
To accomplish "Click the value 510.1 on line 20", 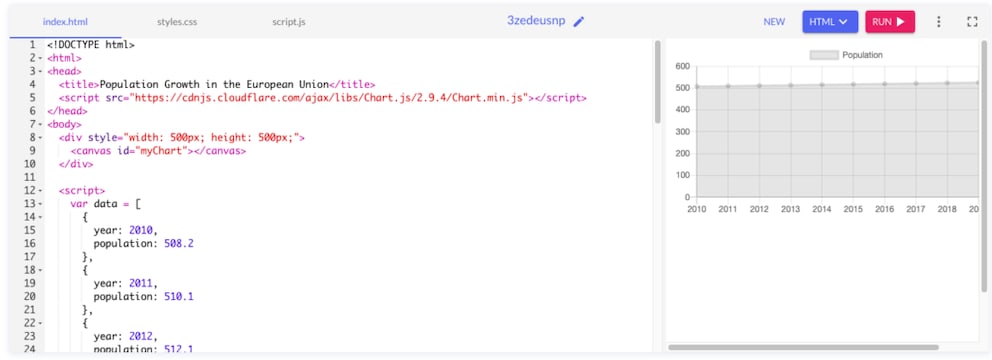I will 178,297.
